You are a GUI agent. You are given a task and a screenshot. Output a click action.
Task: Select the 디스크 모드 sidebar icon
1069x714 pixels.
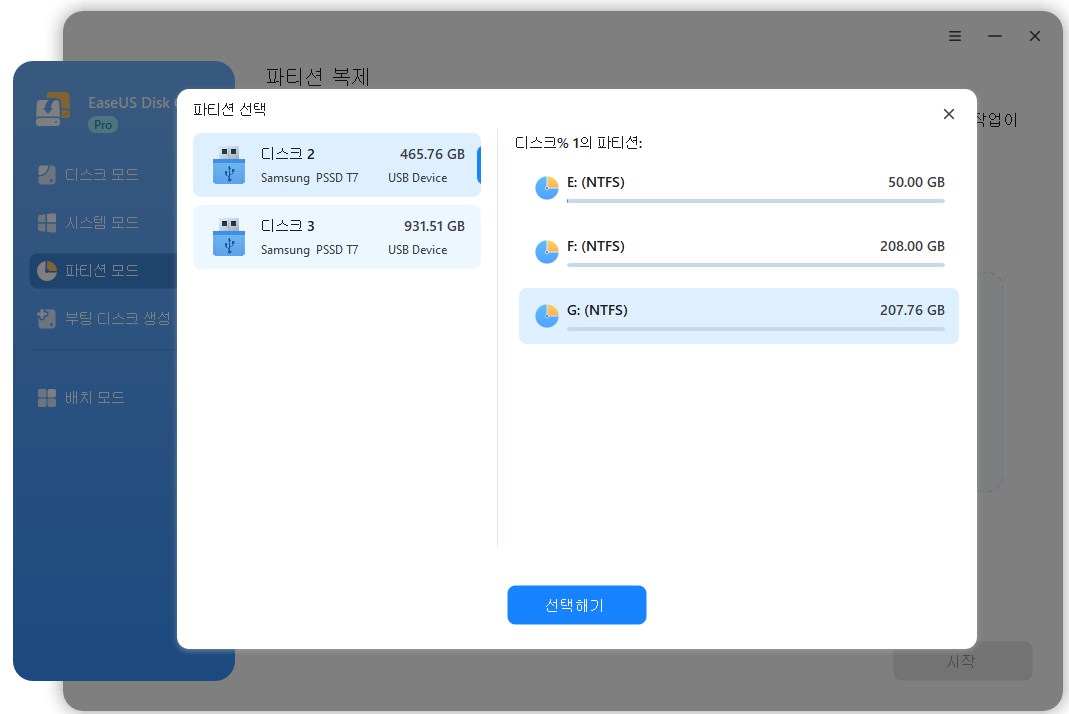click(46, 174)
